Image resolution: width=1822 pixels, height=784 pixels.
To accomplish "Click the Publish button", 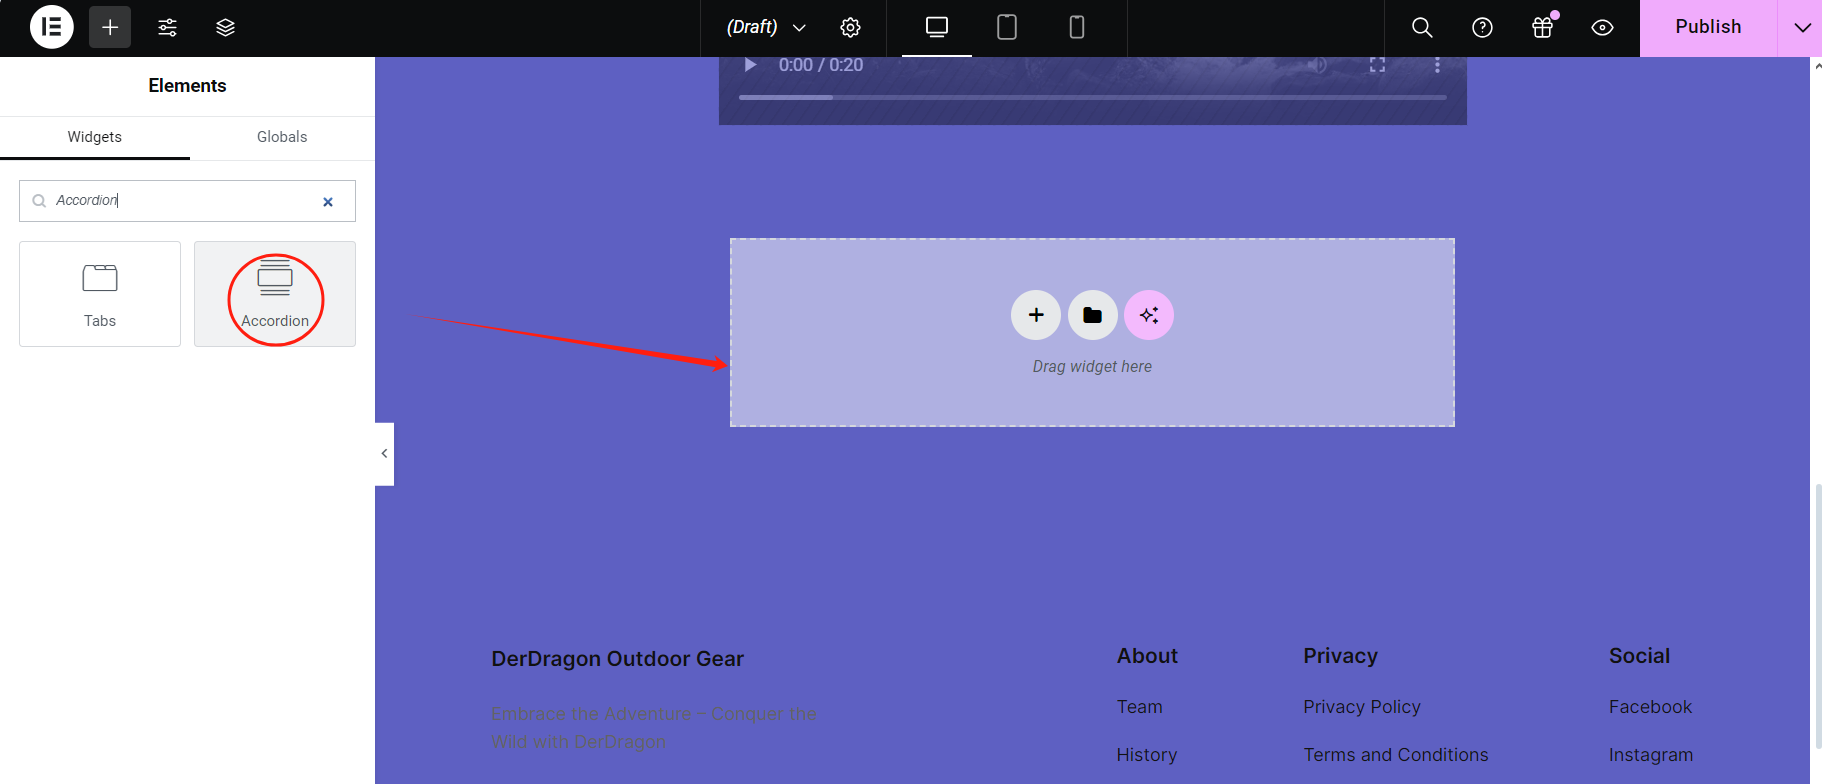I will click(x=1708, y=27).
